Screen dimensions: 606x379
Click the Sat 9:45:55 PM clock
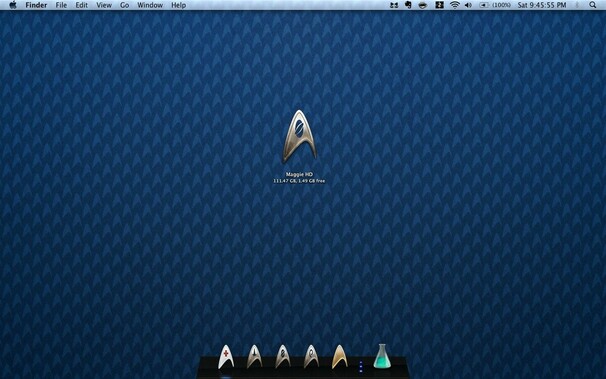tap(542, 5)
